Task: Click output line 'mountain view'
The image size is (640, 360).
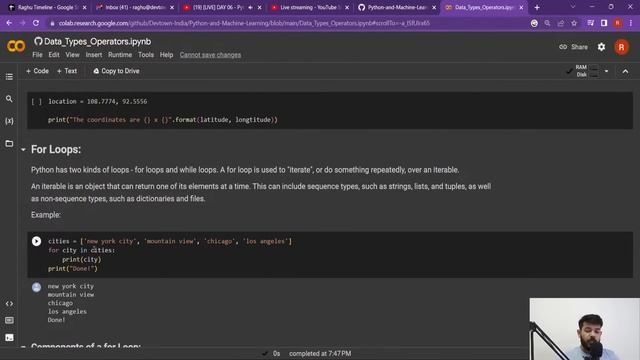Action: [71, 295]
